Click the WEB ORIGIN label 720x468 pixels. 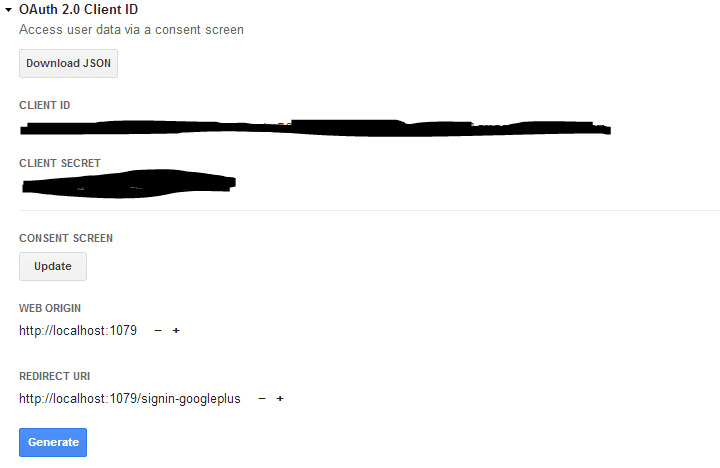click(x=50, y=308)
